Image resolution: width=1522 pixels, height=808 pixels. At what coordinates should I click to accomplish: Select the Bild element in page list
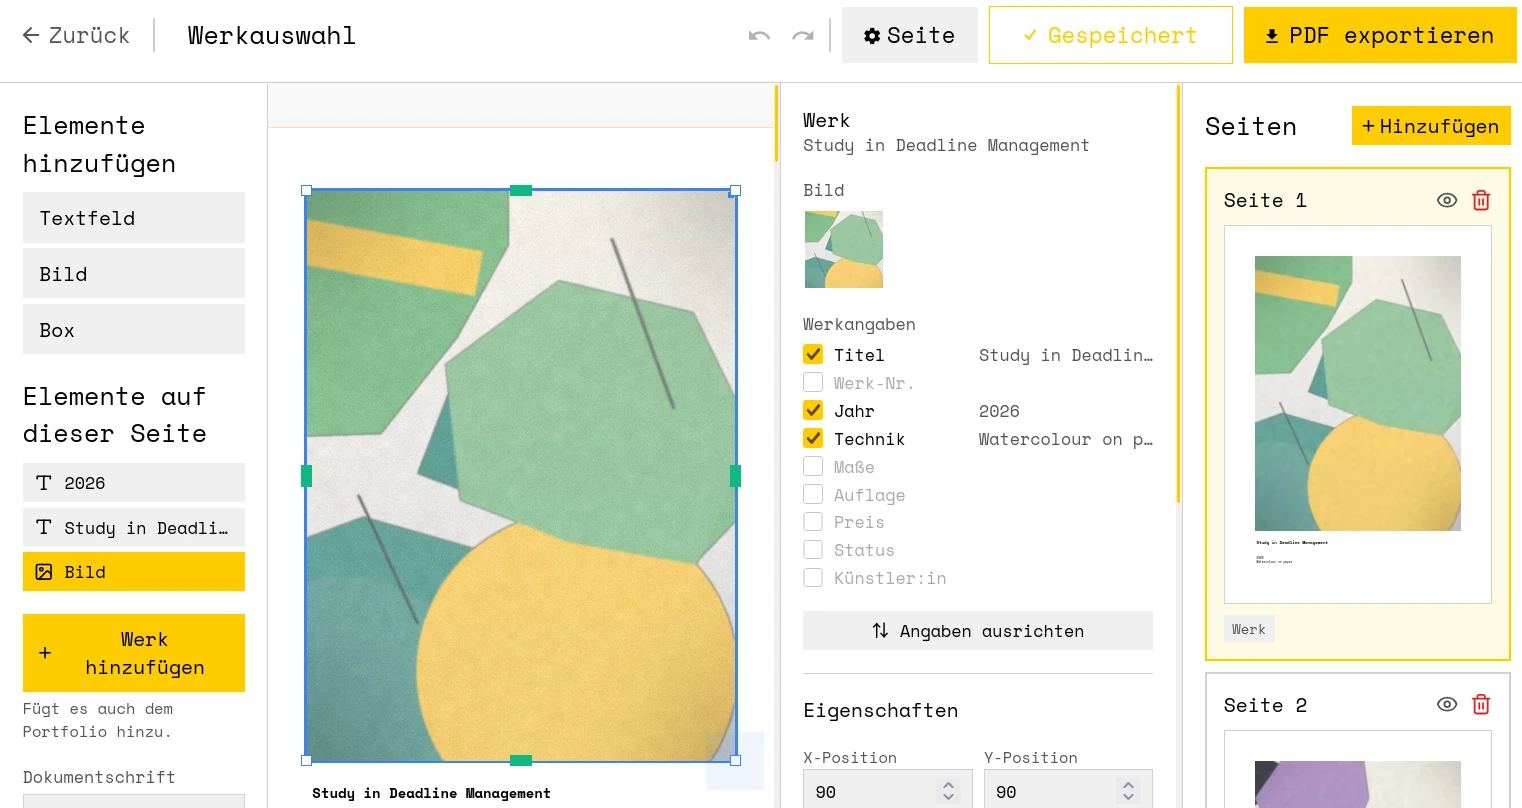coord(134,572)
